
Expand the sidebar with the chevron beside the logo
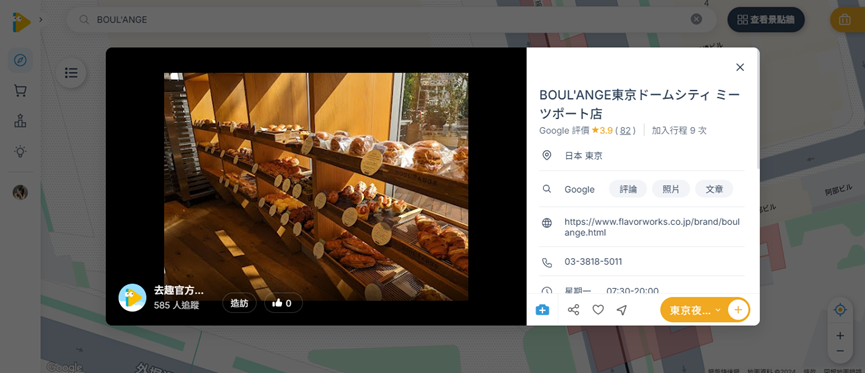click(x=41, y=20)
